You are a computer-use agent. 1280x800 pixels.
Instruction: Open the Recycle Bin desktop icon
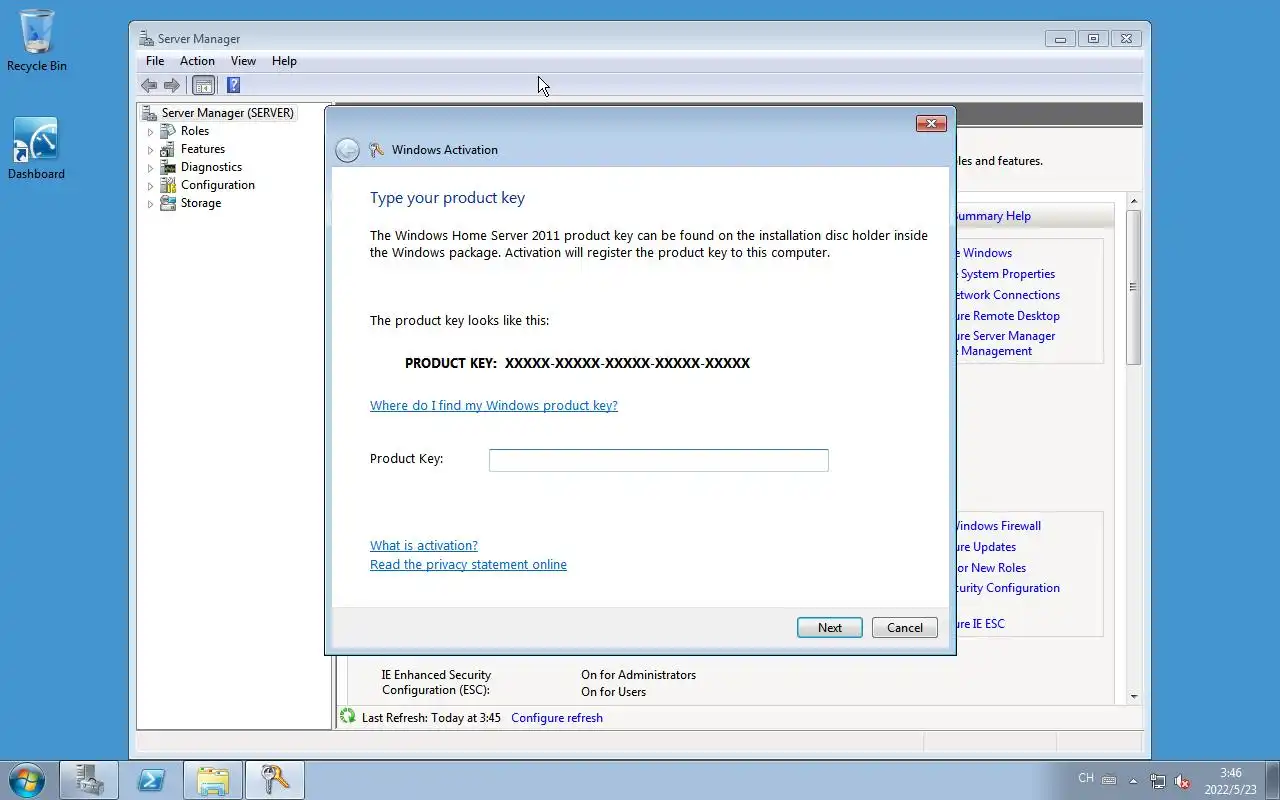click(x=37, y=40)
